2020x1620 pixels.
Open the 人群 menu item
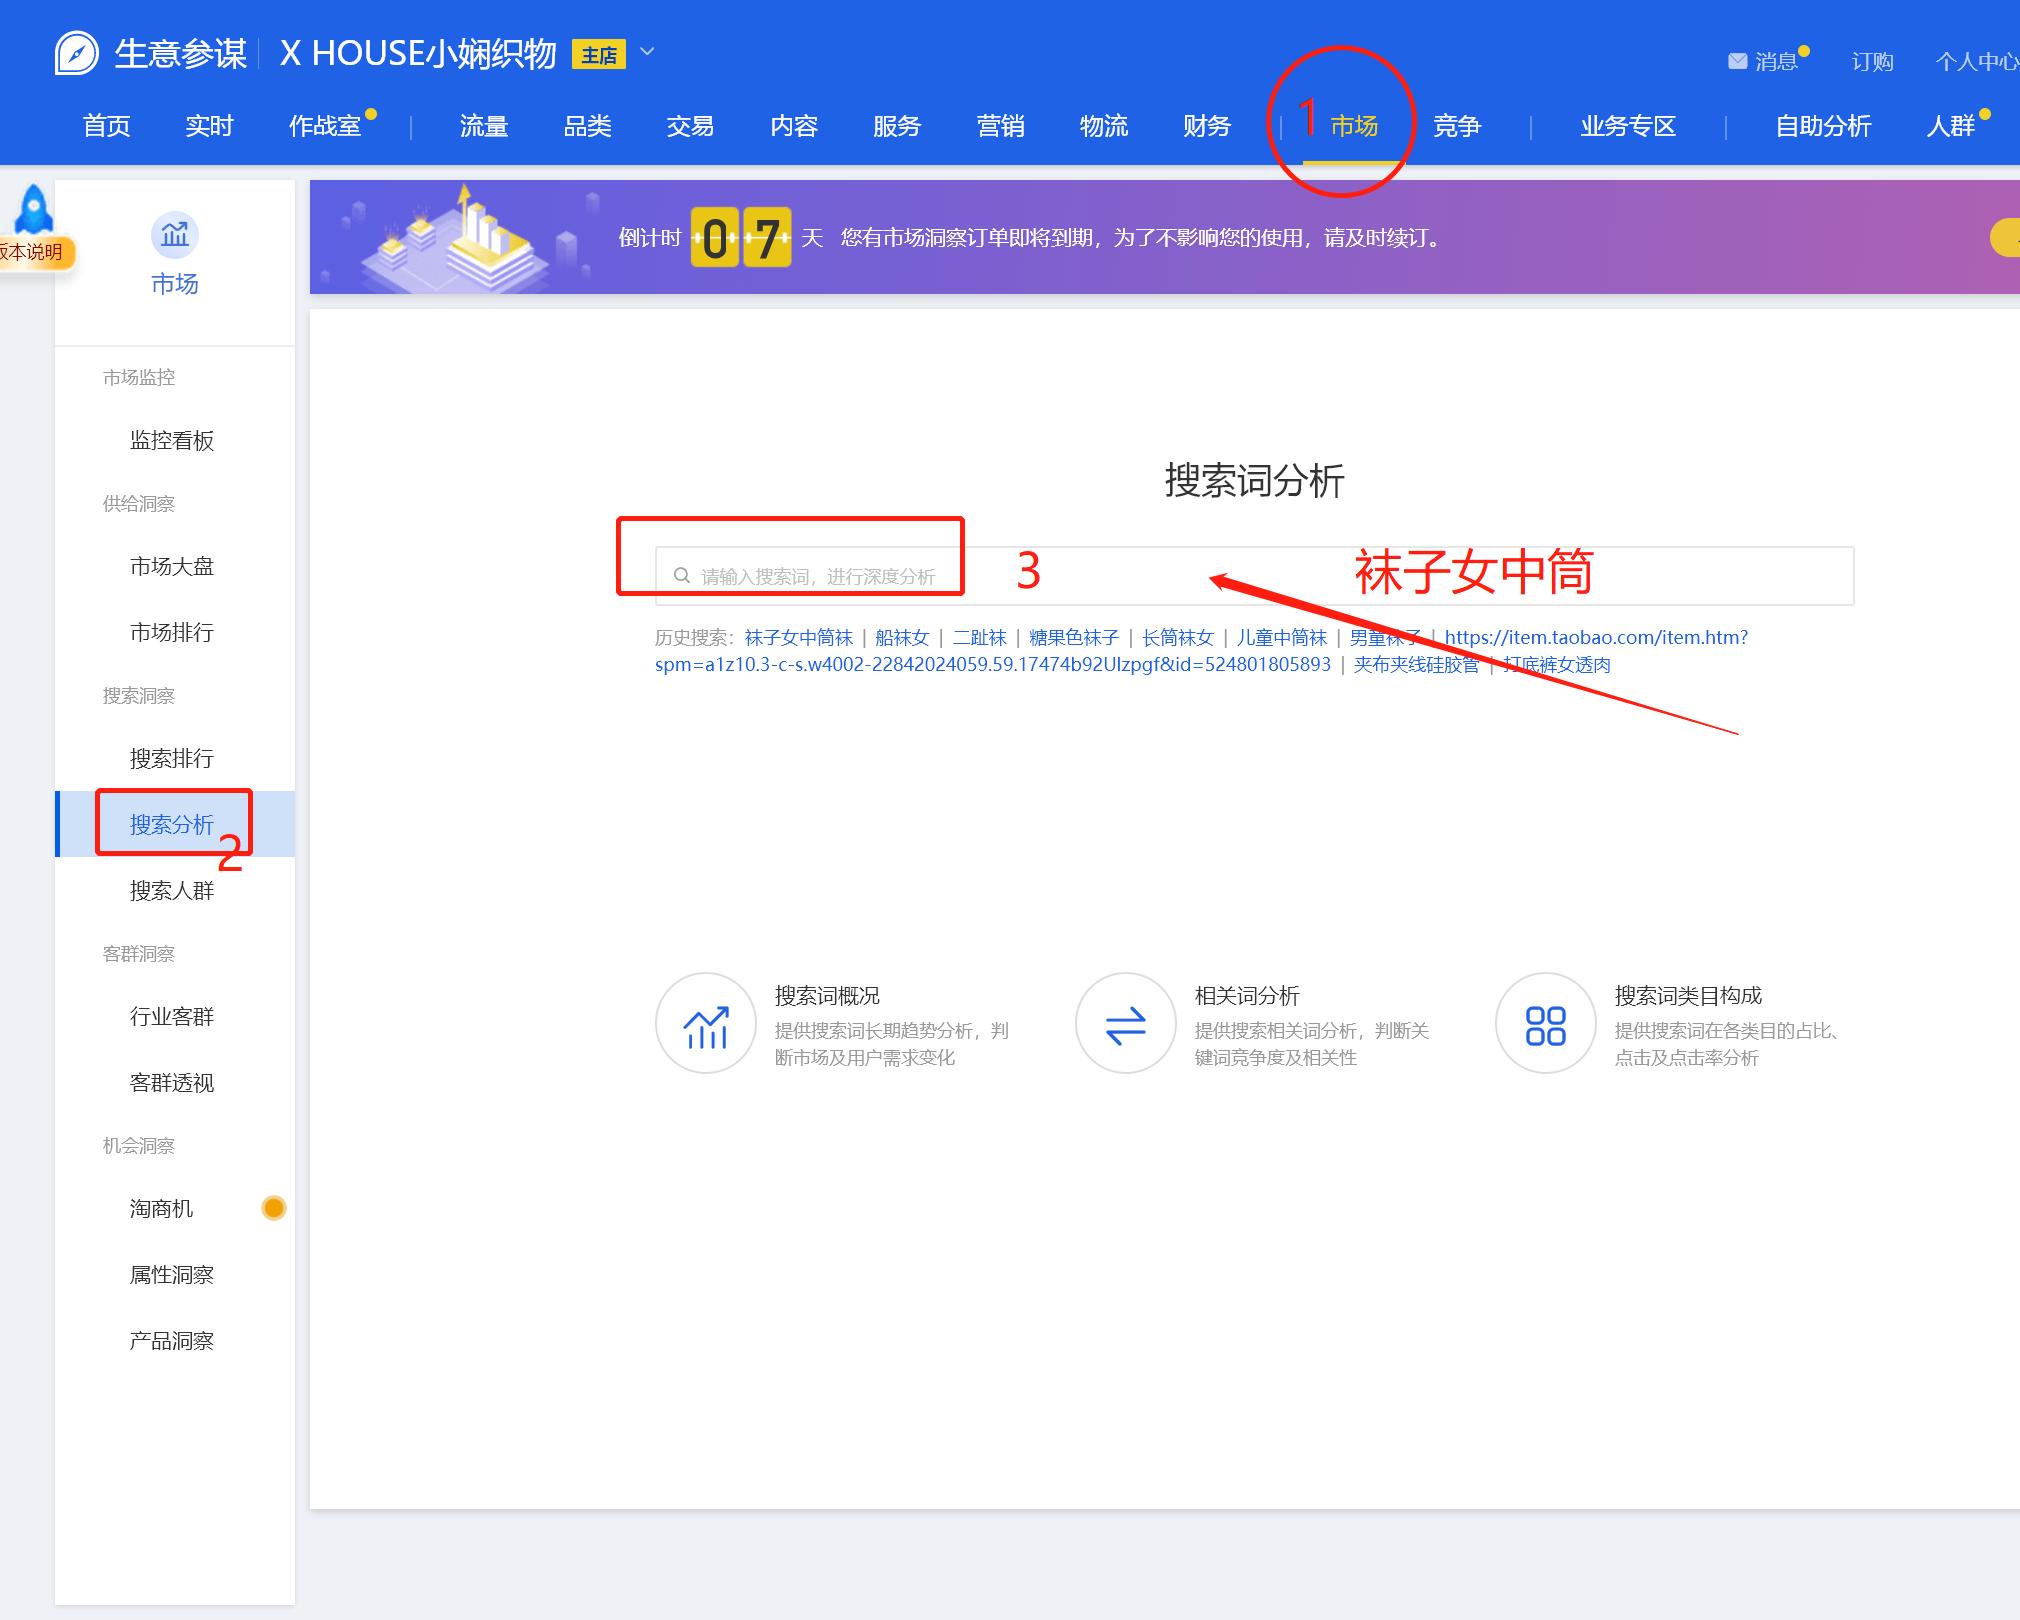pos(1952,126)
